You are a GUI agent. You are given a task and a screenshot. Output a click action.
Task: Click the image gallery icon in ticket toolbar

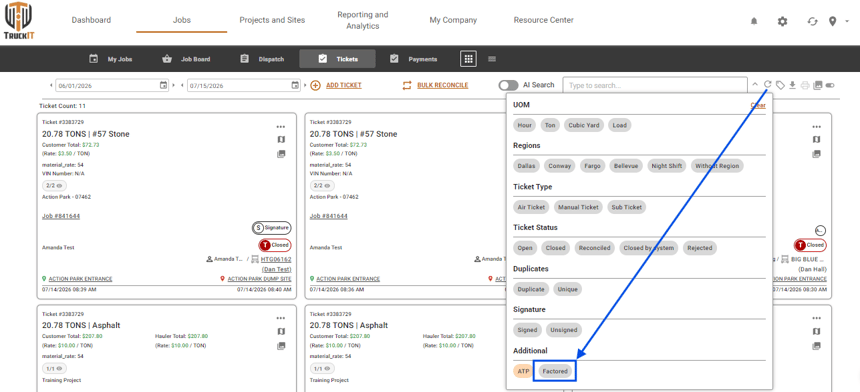pyautogui.click(x=818, y=85)
